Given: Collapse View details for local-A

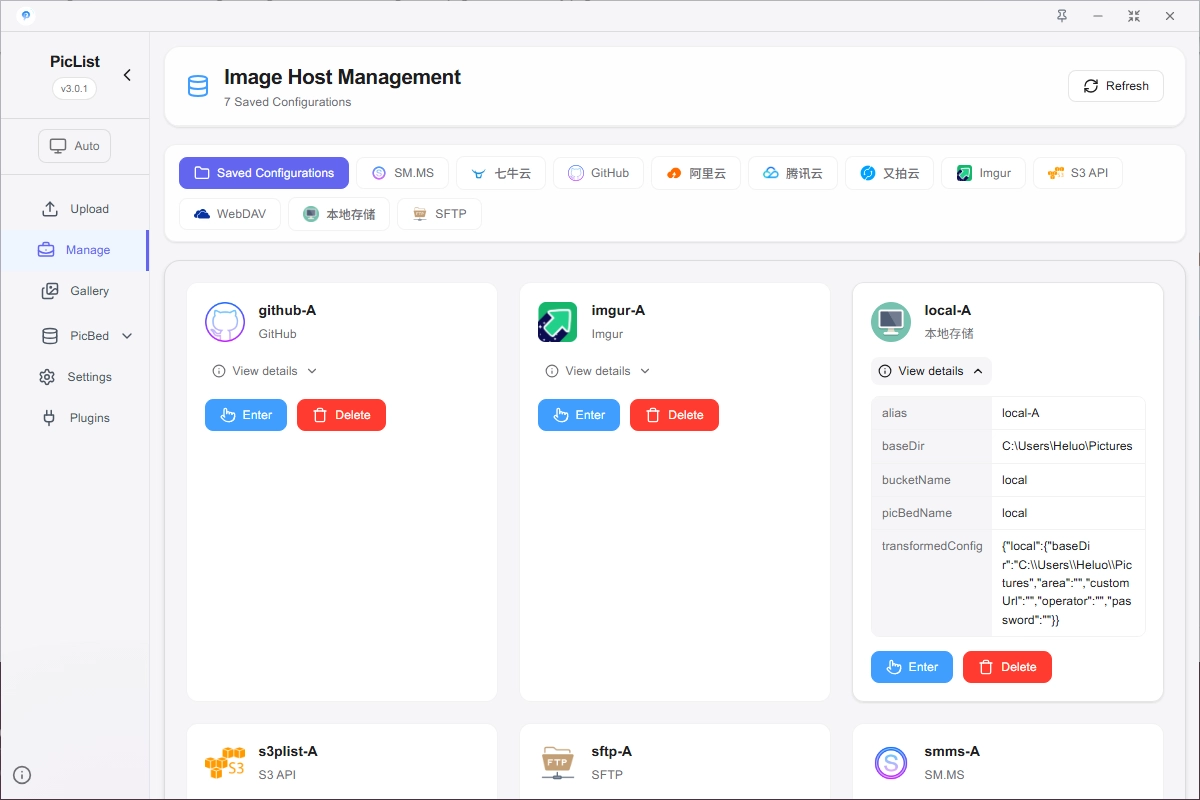Looking at the screenshot, I should click(931, 371).
